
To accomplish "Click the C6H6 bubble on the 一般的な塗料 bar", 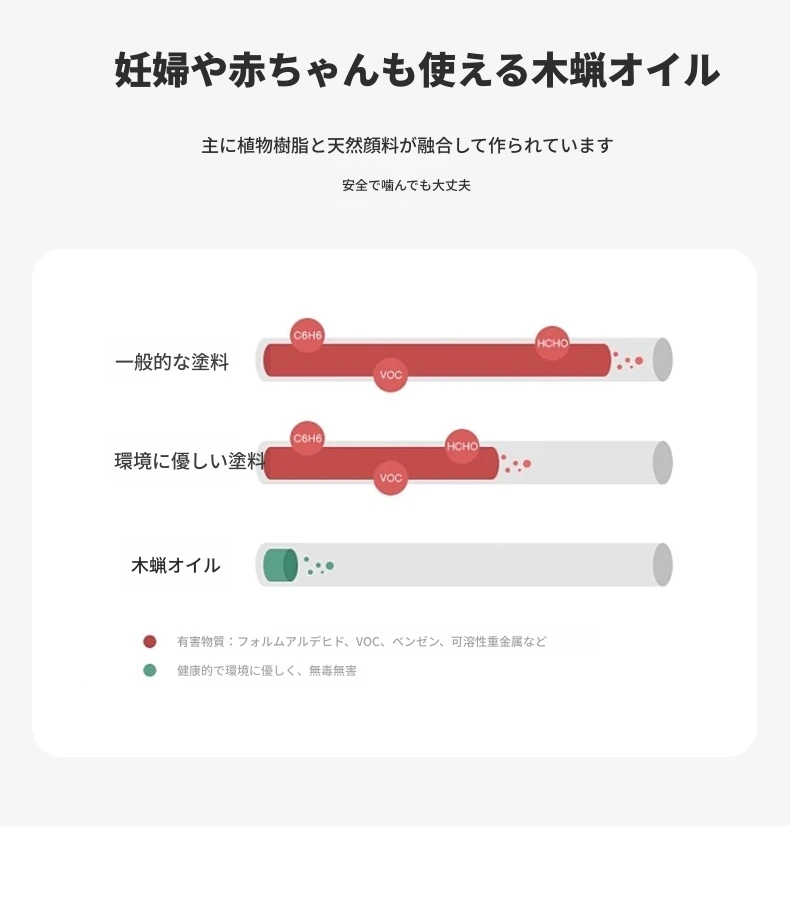I will 307,335.
